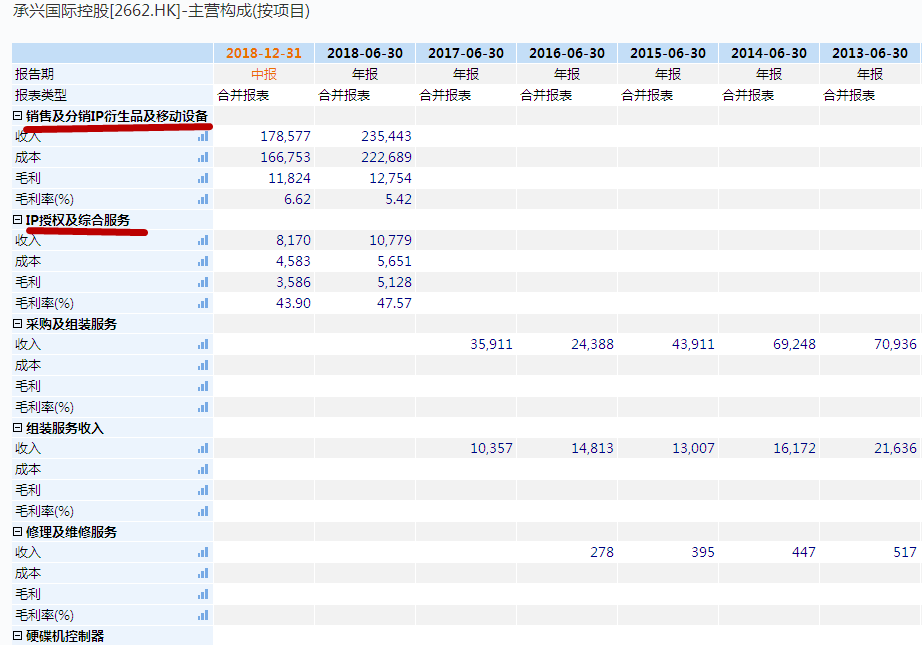Select the 2014-06-30 column header
922x645 pixels.
769,54
